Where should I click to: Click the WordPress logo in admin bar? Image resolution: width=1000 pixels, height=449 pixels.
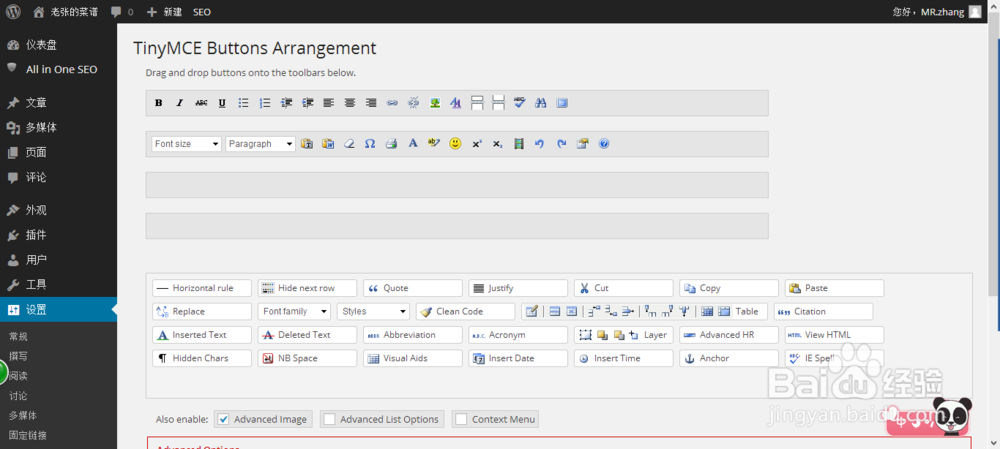click(x=13, y=11)
